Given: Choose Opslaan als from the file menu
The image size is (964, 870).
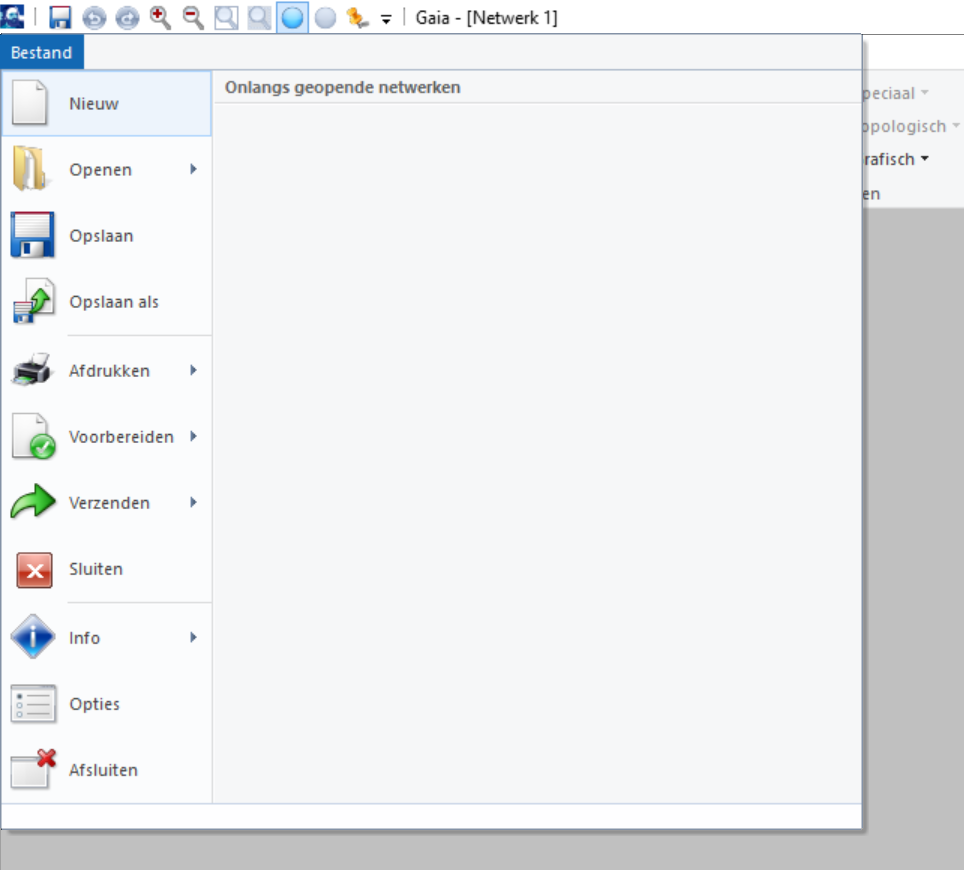Looking at the screenshot, I should click(x=113, y=302).
